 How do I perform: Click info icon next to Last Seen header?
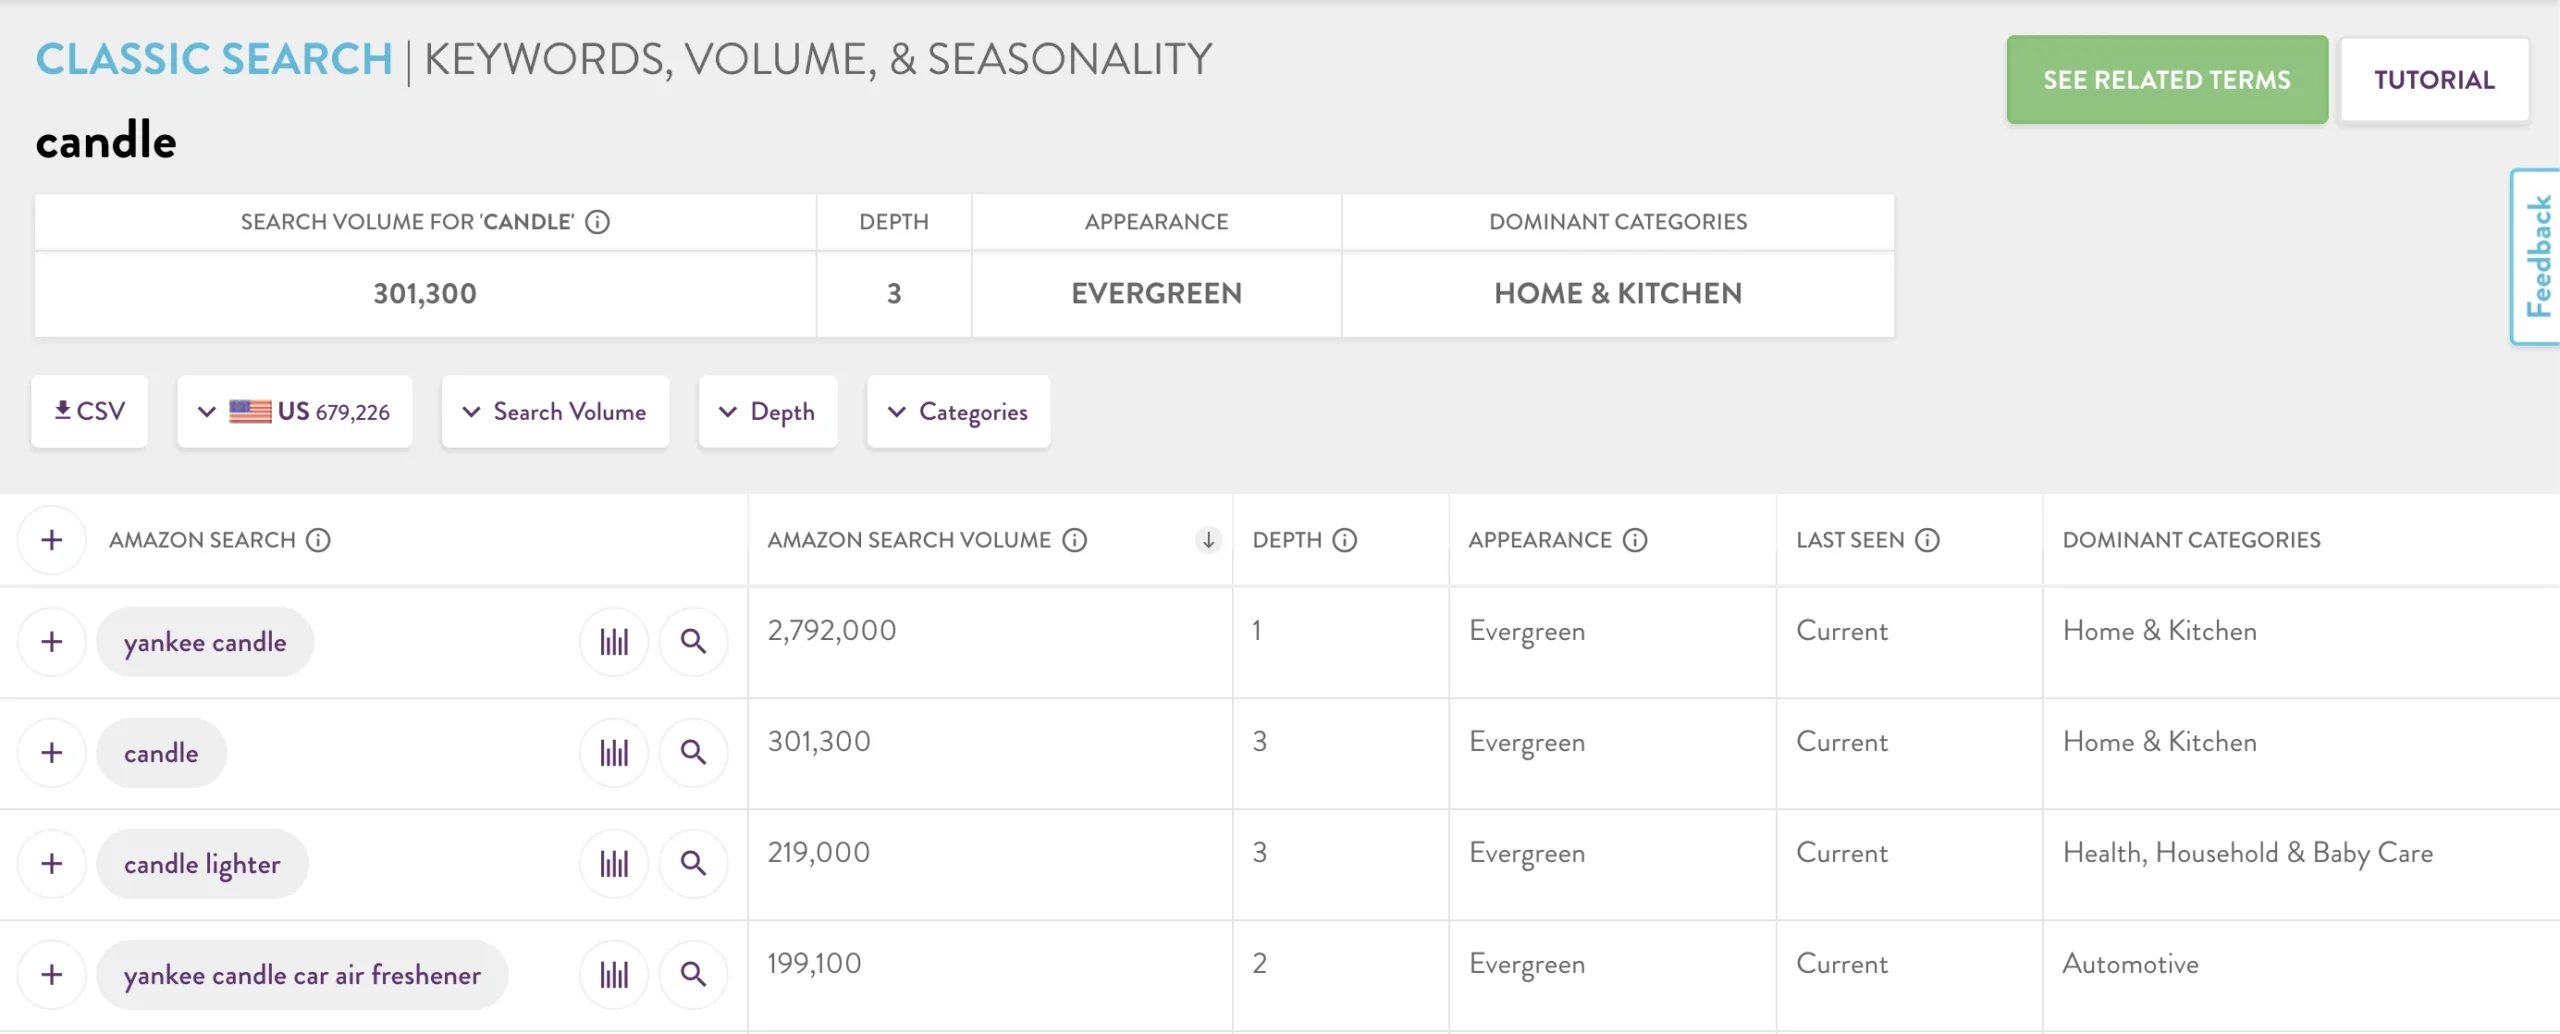[1927, 540]
